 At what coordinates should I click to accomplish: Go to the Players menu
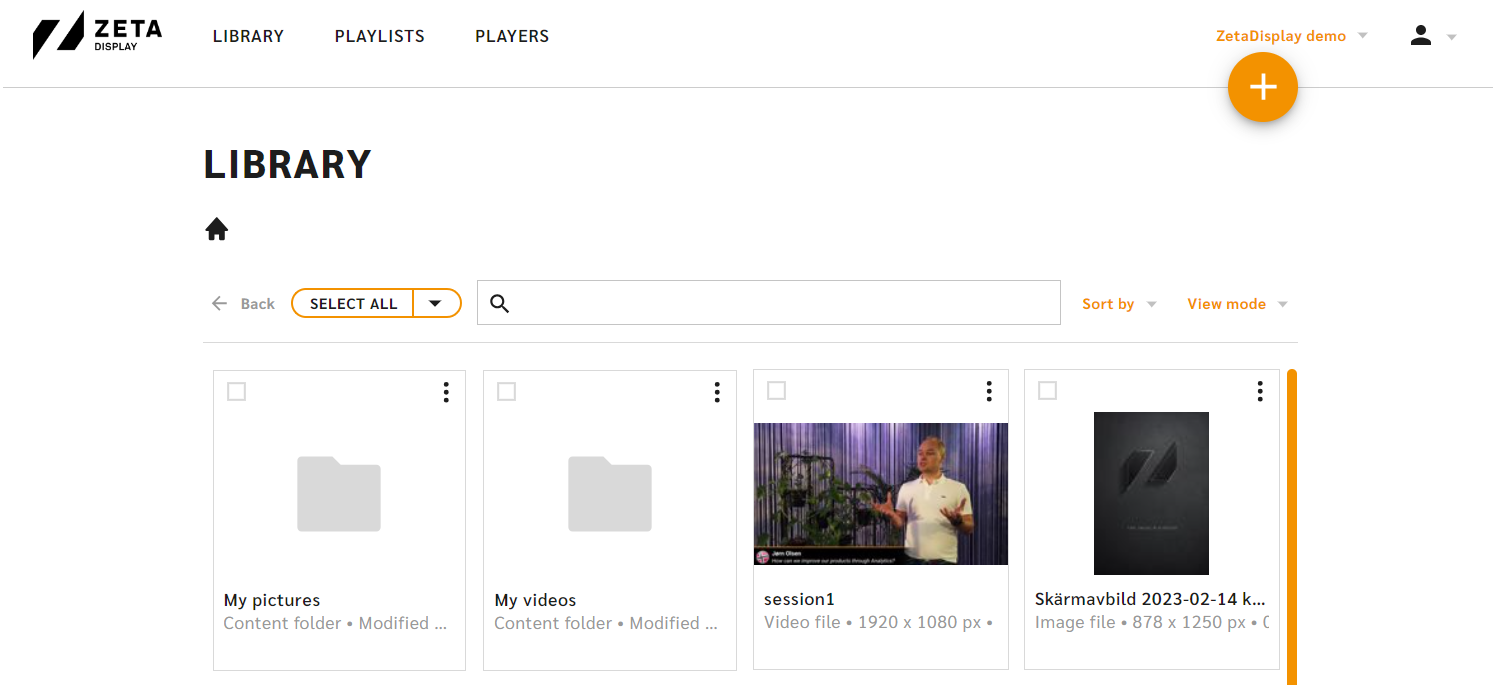(512, 36)
